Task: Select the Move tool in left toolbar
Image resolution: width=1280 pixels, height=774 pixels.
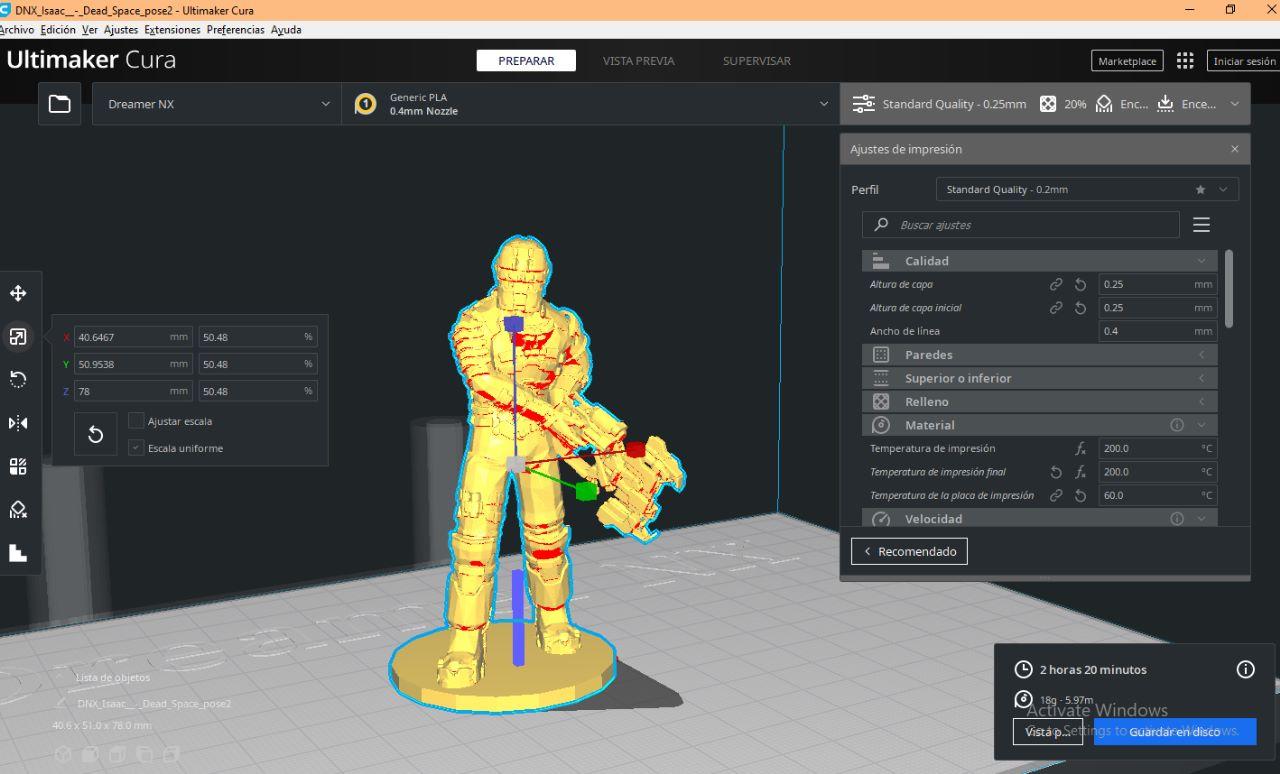Action: [18, 293]
